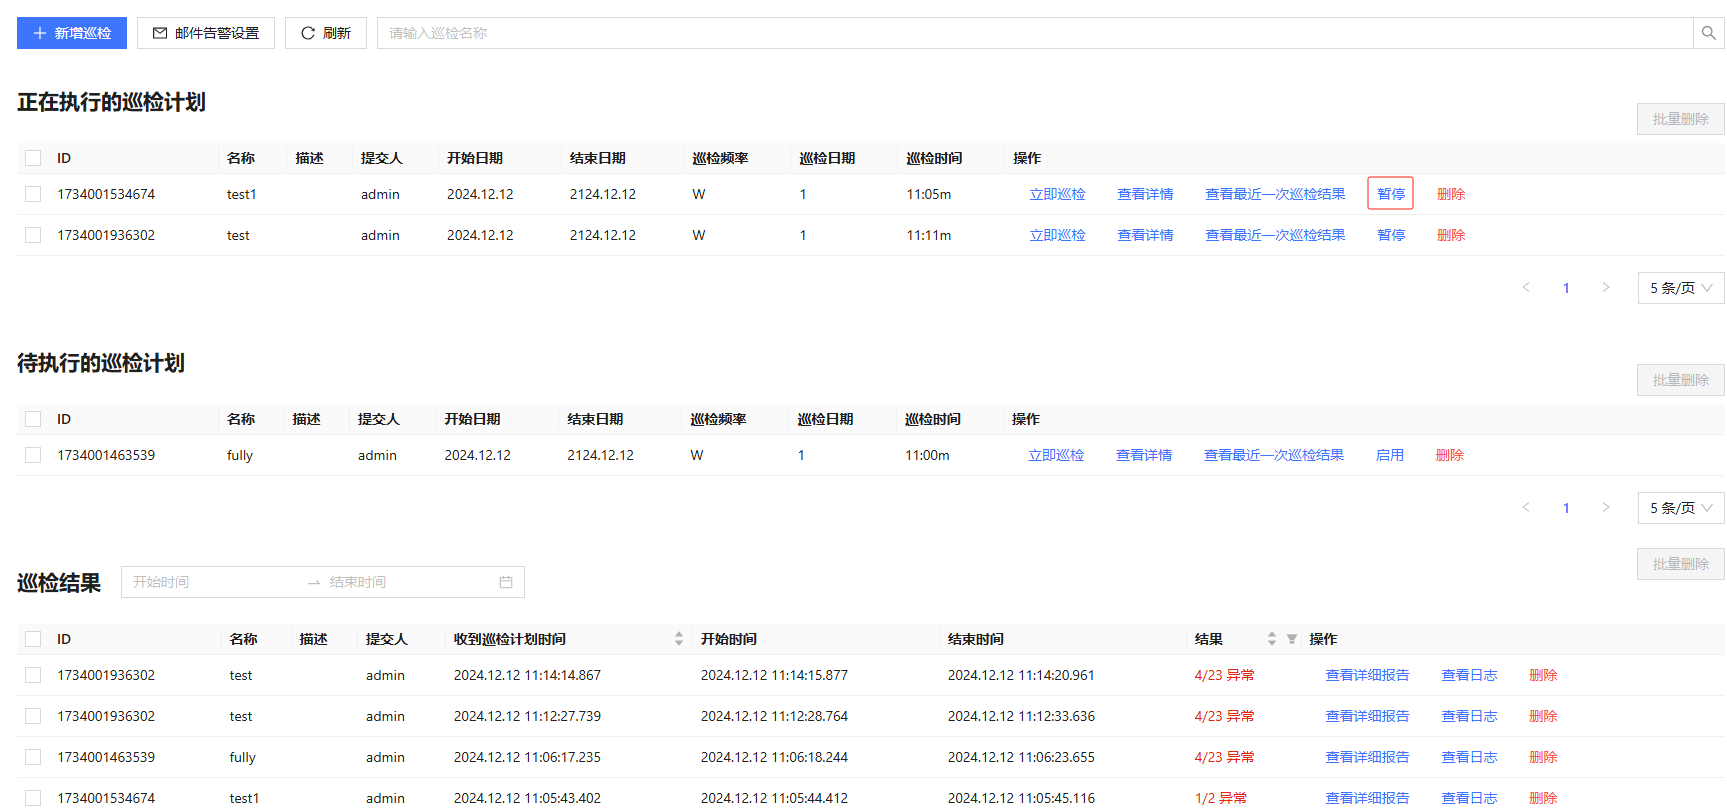
Task: Click the 开始时间 start date field
Action: [x=210, y=582]
